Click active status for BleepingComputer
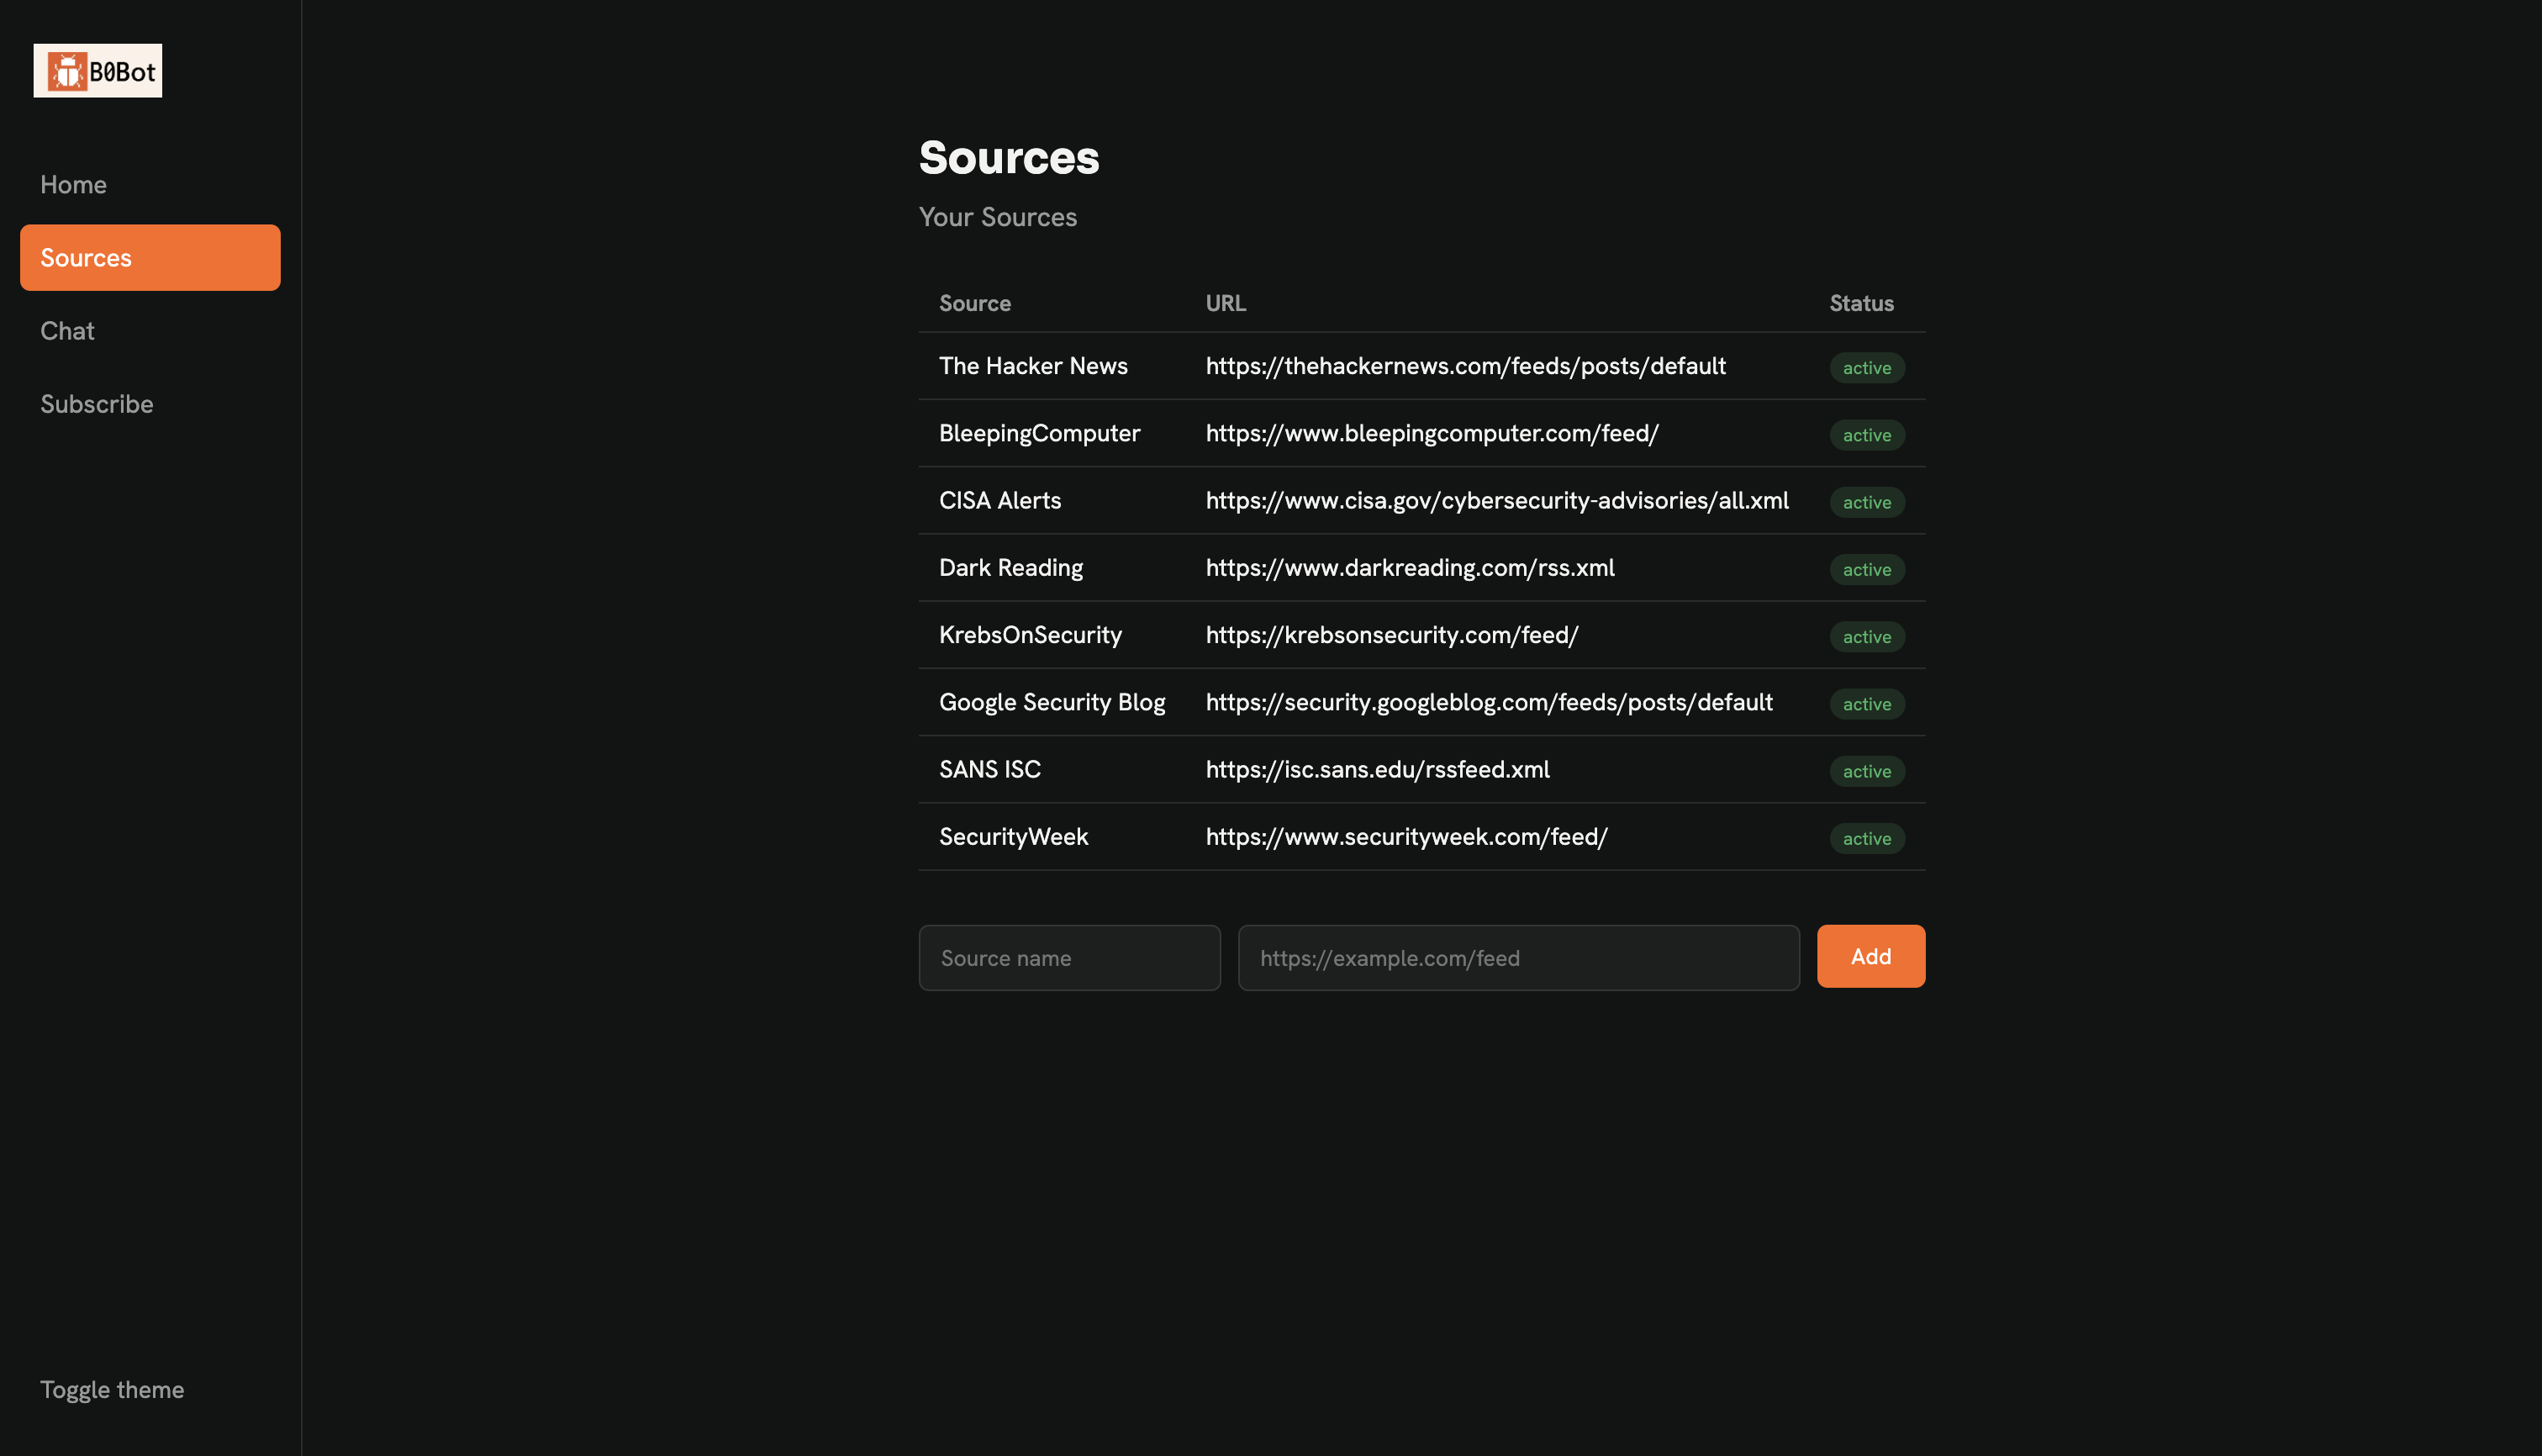This screenshot has width=2542, height=1456. click(x=1867, y=435)
